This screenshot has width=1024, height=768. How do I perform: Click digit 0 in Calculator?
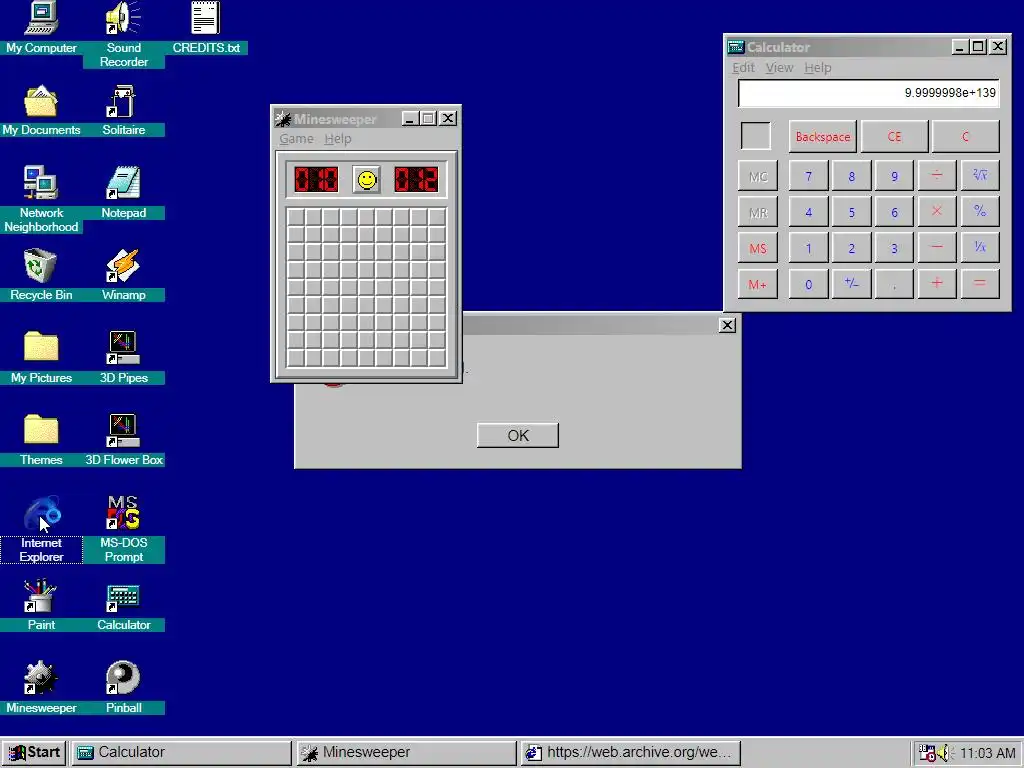[x=808, y=284]
